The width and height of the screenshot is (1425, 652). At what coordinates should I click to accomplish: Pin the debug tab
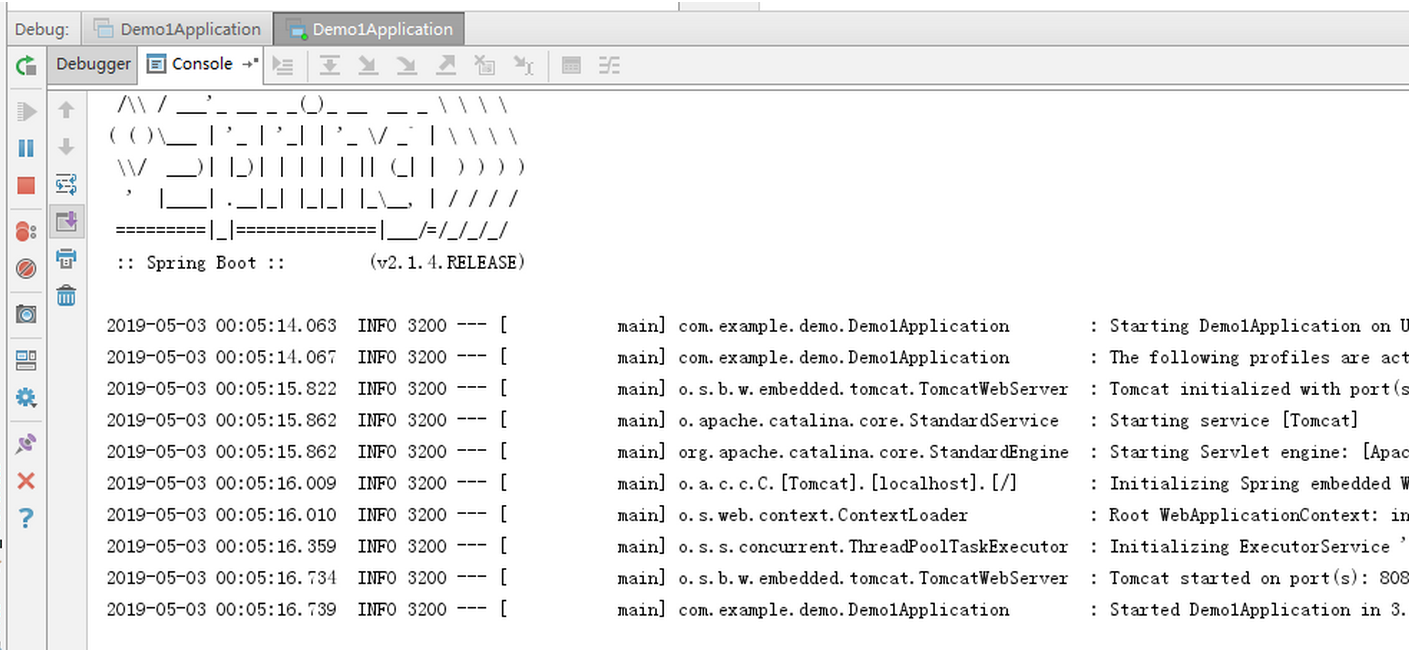(26, 444)
